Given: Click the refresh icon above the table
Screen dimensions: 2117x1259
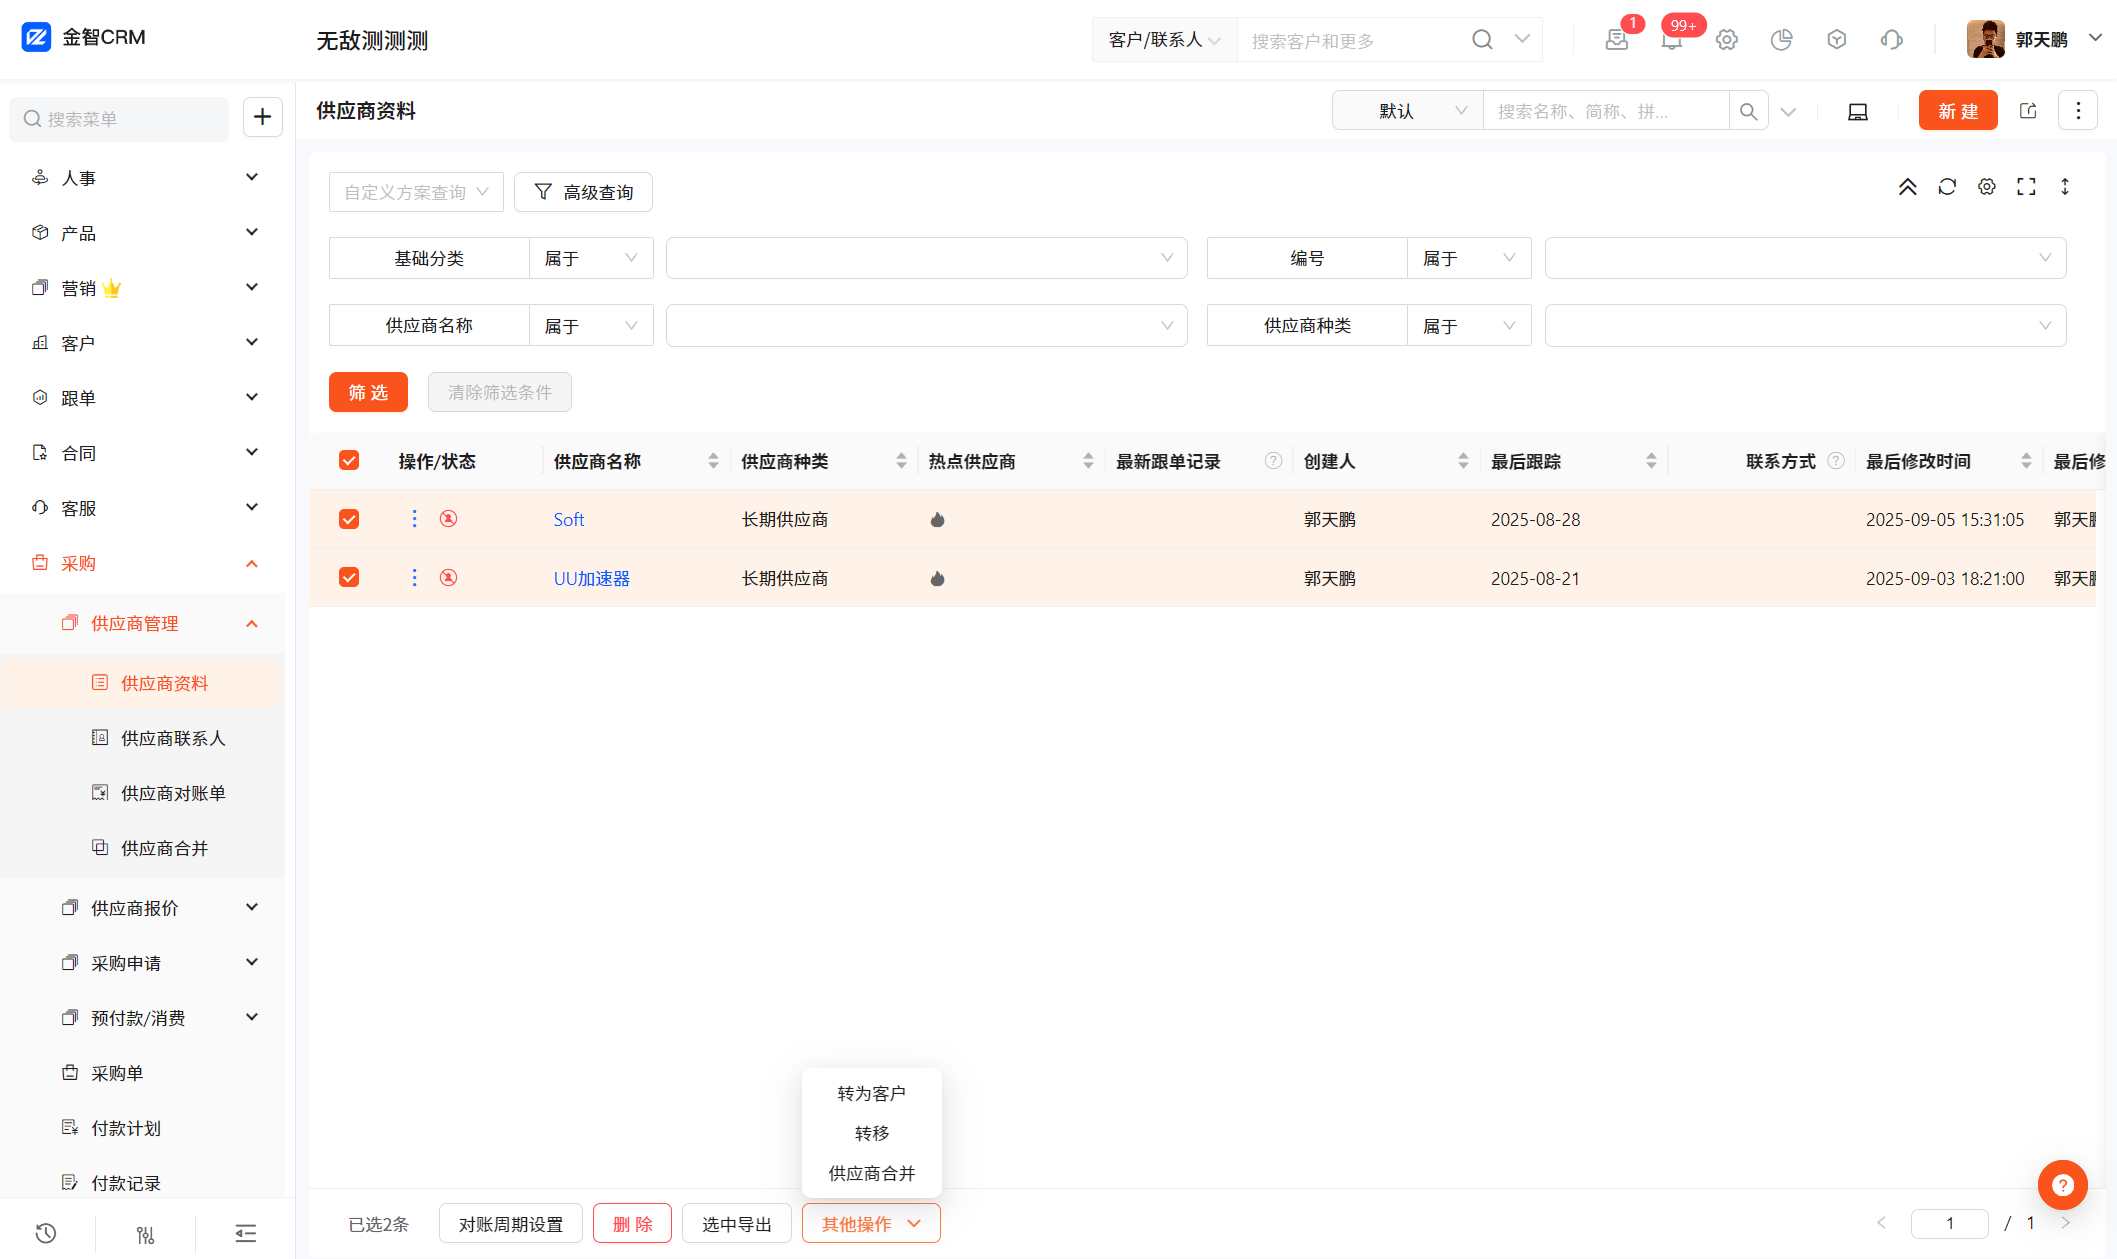Looking at the screenshot, I should tap(1946, 187).
